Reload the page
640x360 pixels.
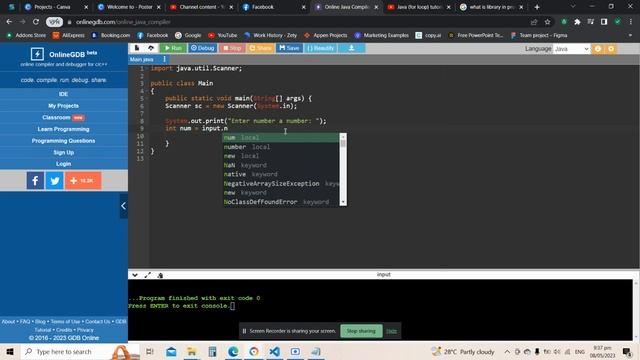coord(36,22)
